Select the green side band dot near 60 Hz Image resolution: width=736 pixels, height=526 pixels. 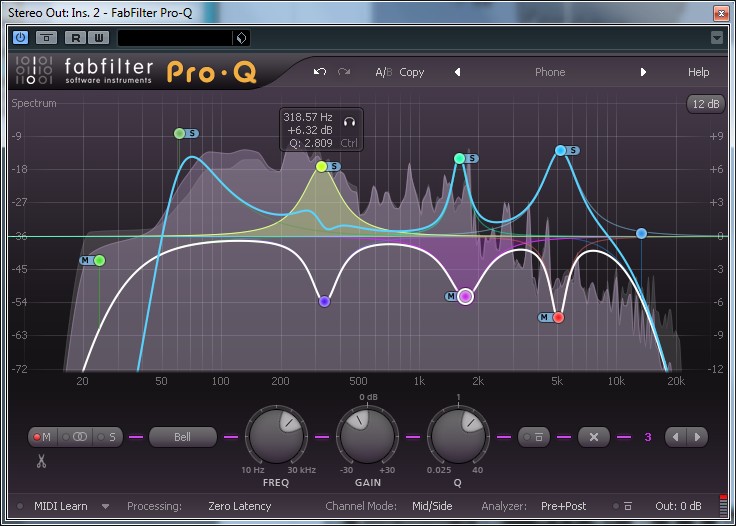179,133
